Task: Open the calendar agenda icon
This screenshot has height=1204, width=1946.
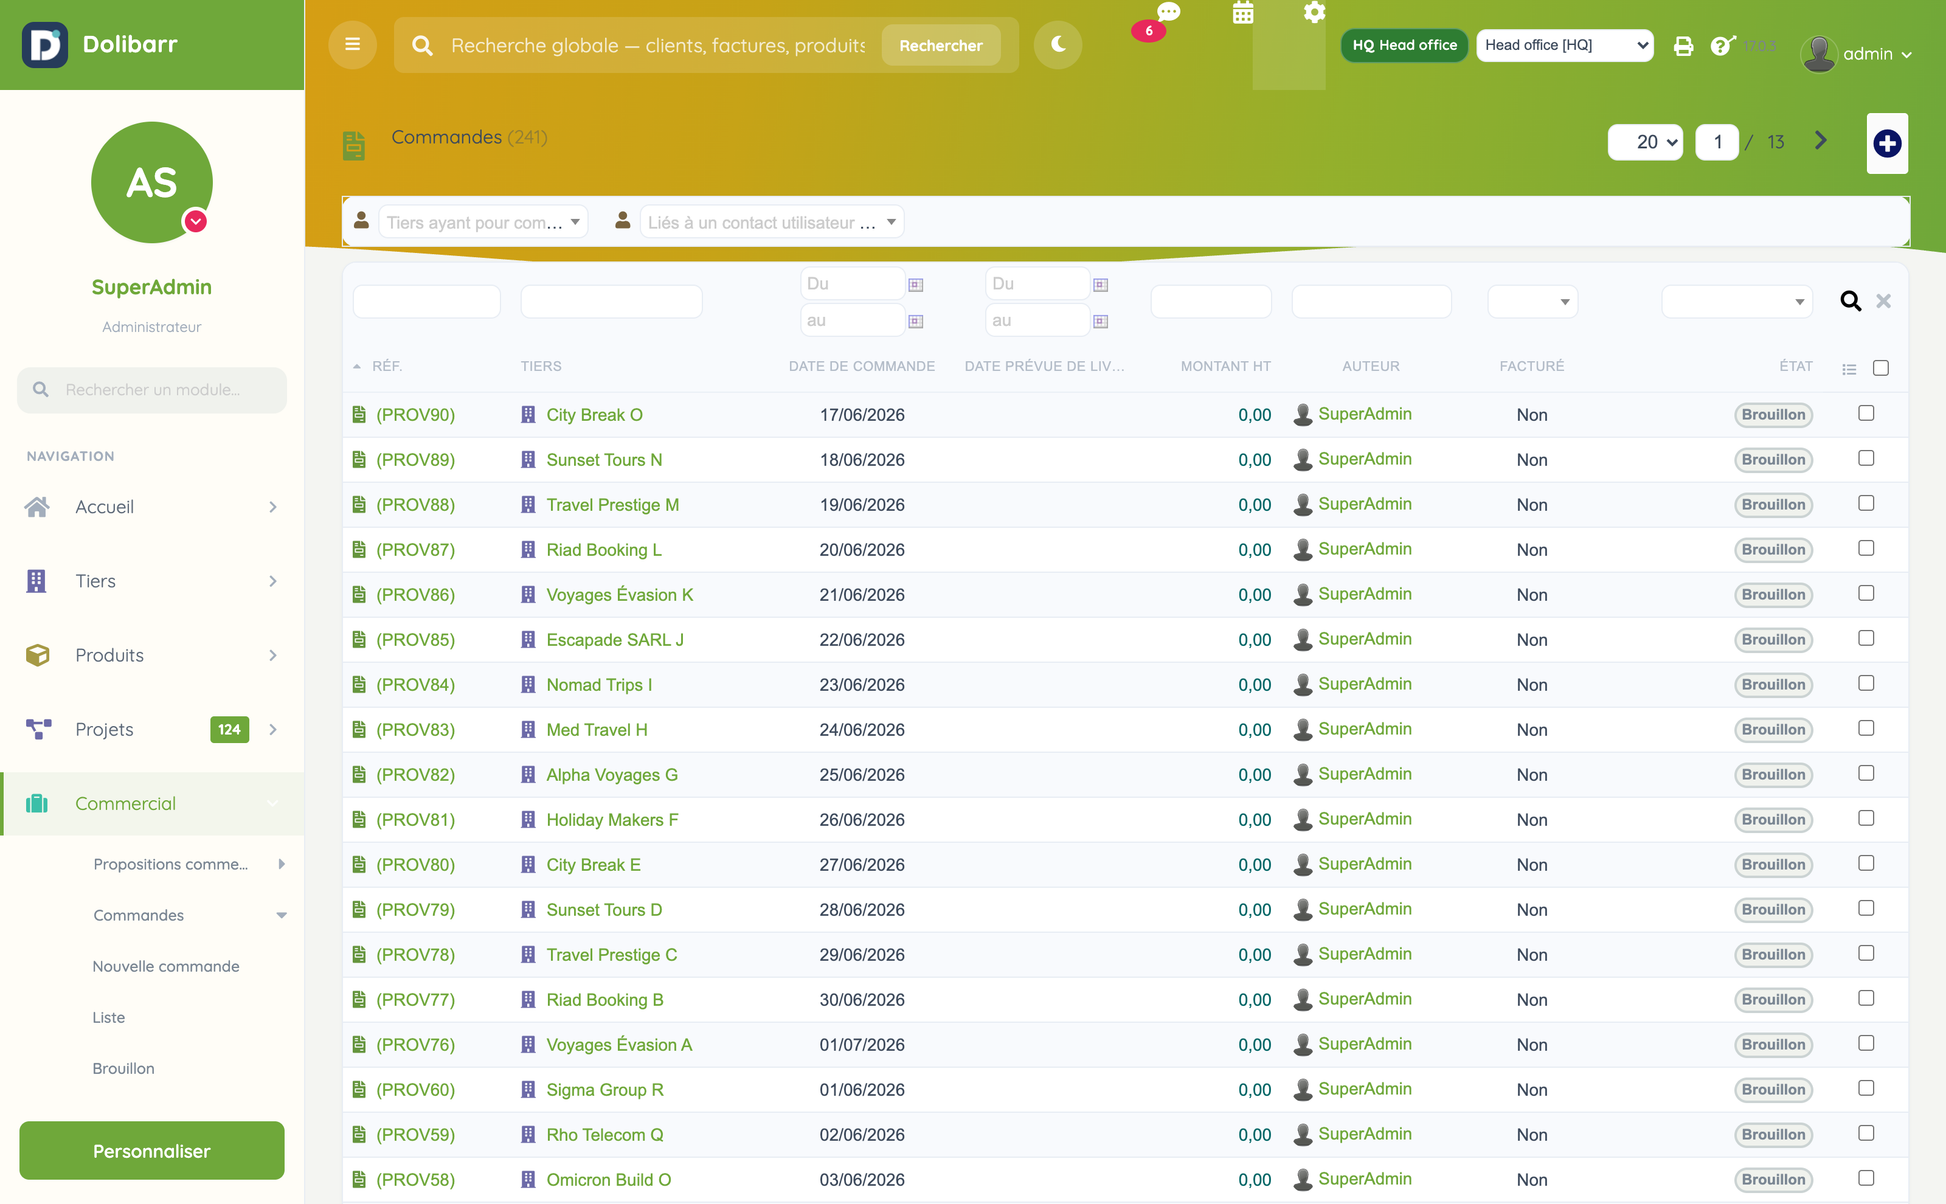Action: pyautogui.click(x=1243, y=13)
